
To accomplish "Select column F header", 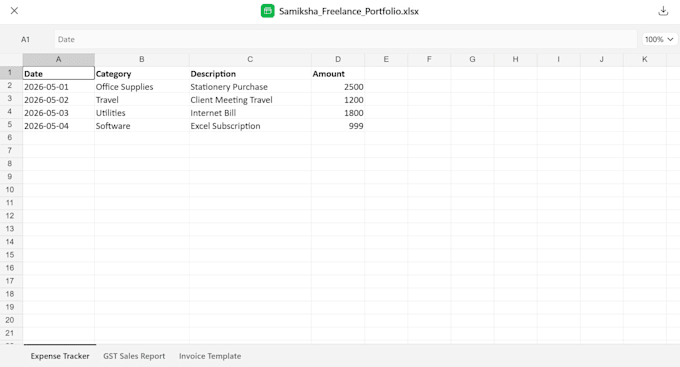I will click(429, 59).
